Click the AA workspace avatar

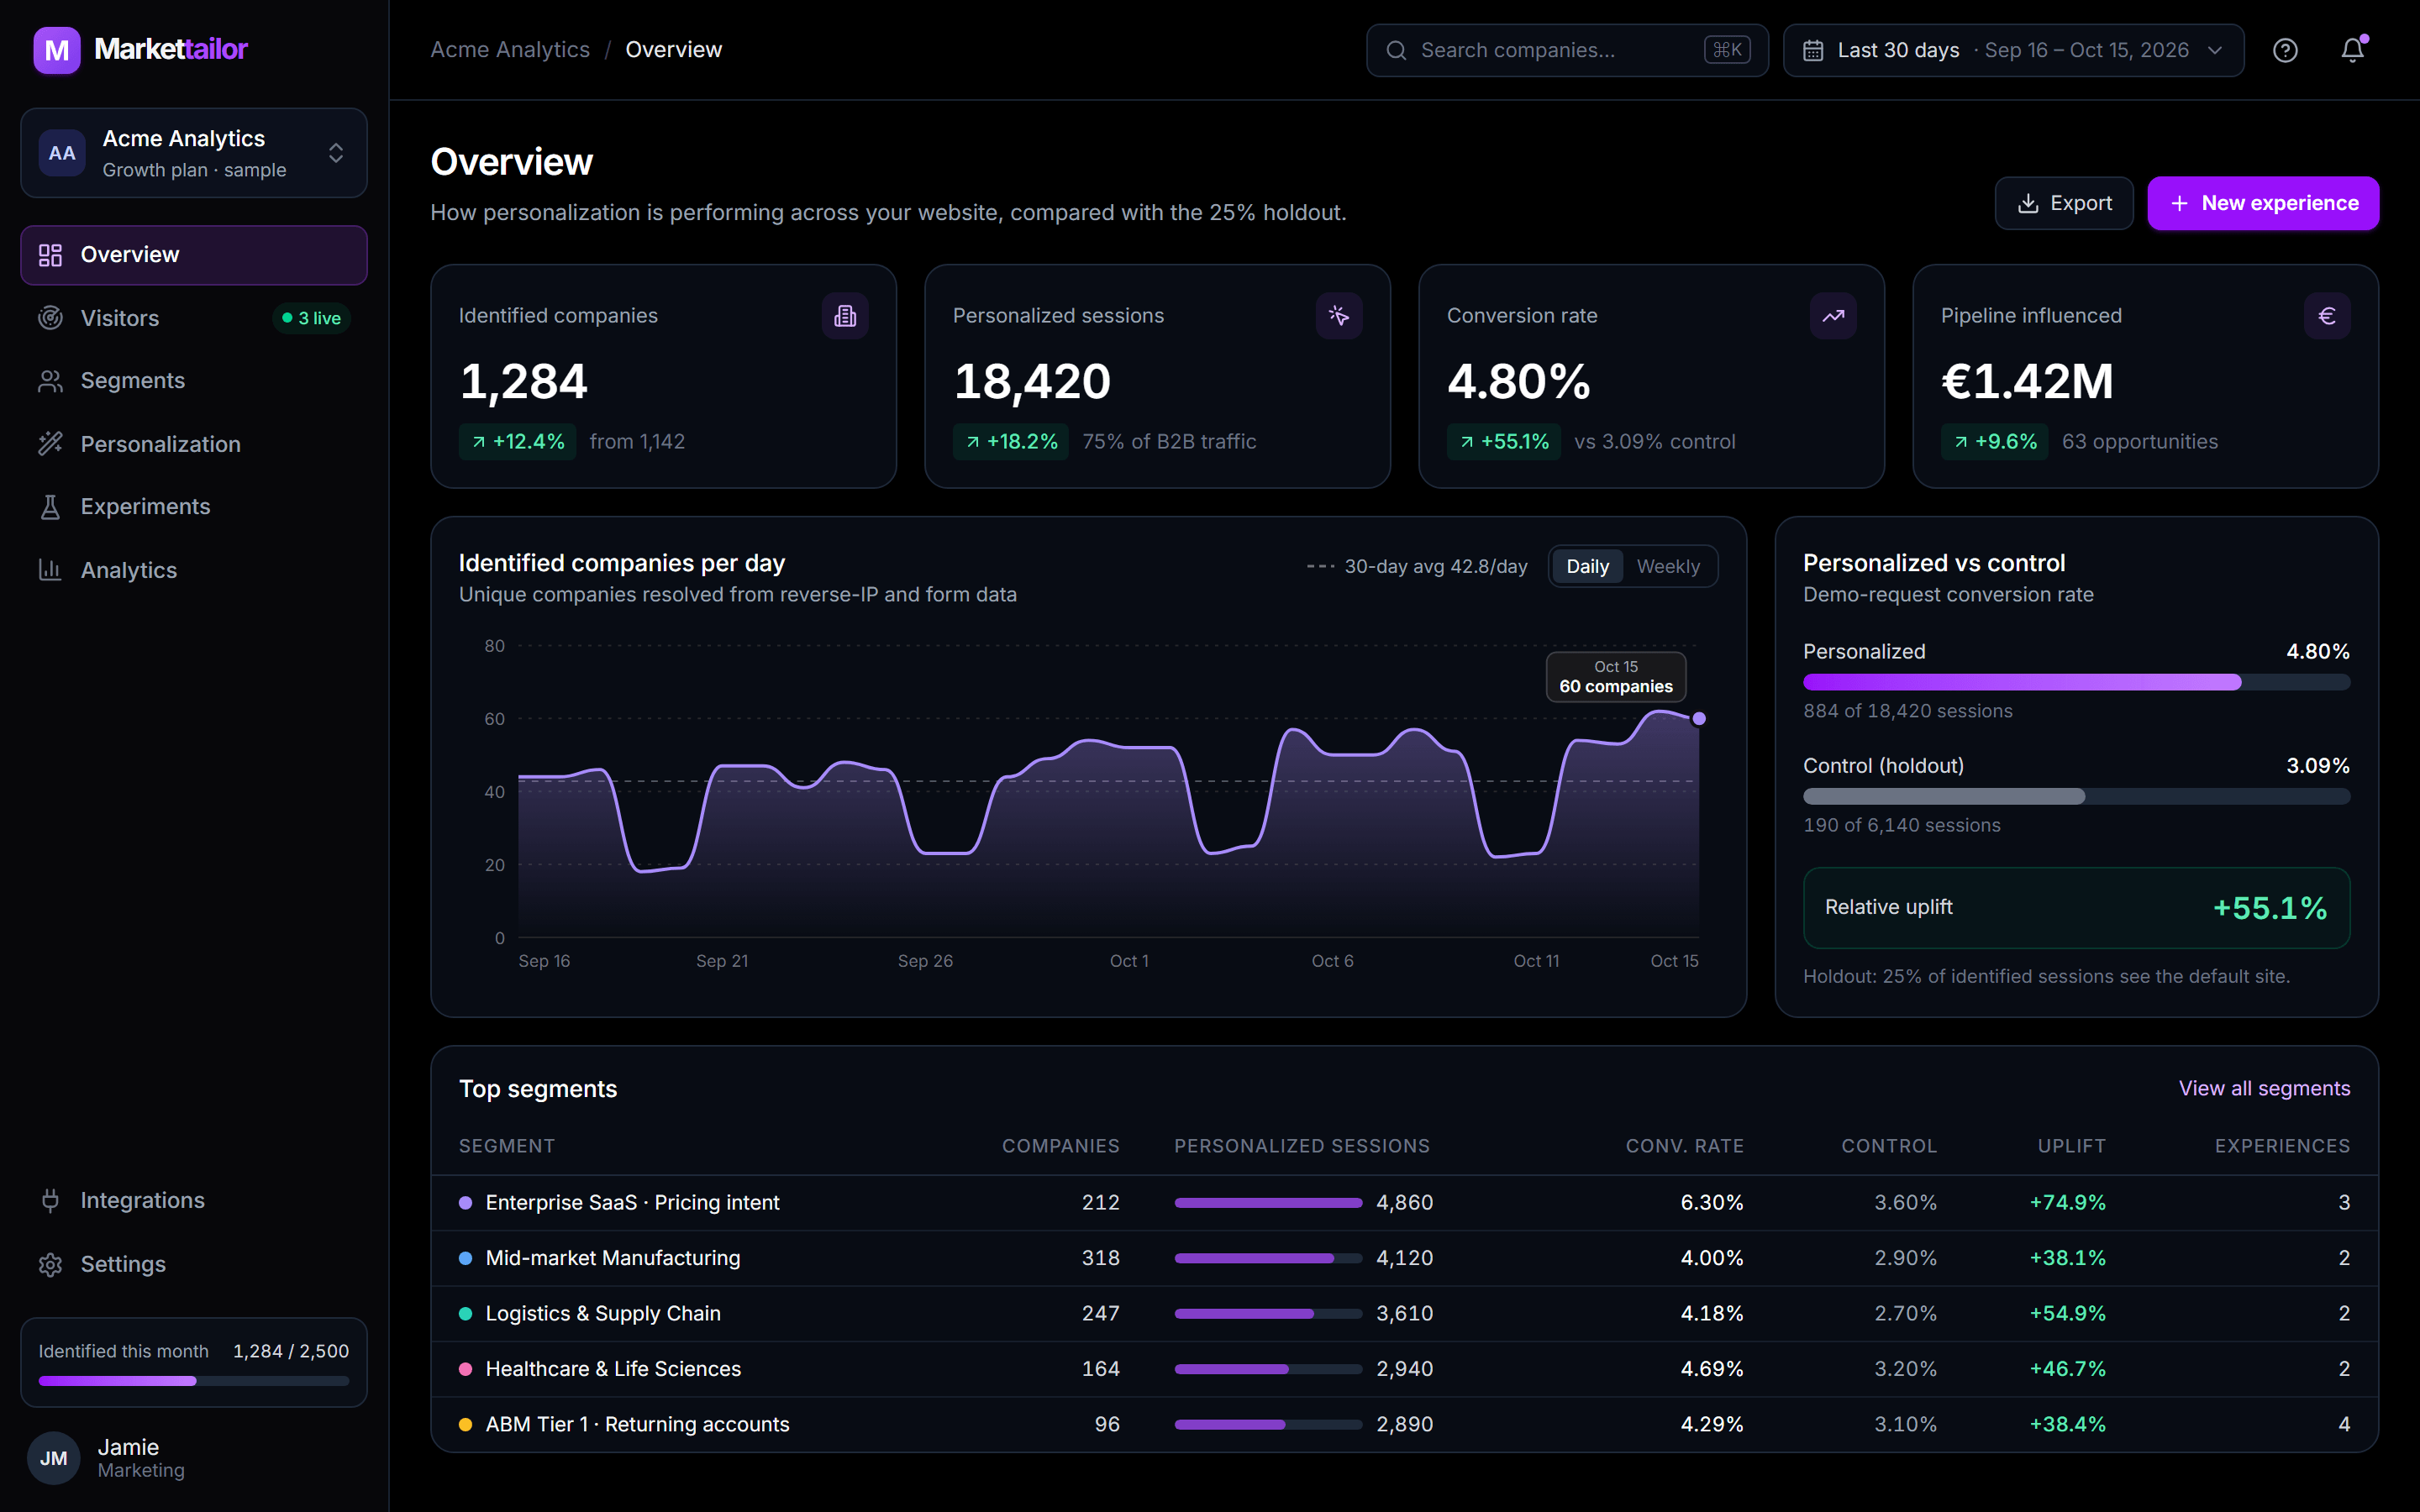62,153
